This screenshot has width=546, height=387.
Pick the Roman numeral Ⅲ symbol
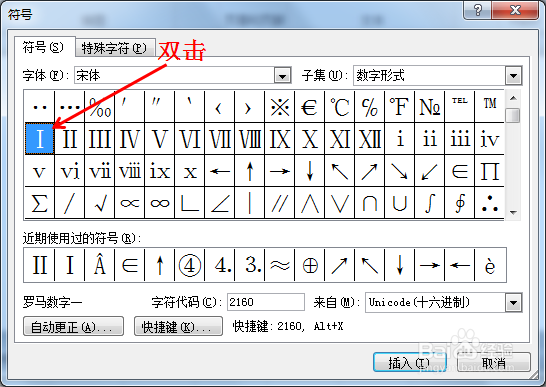tap(100, 139)
